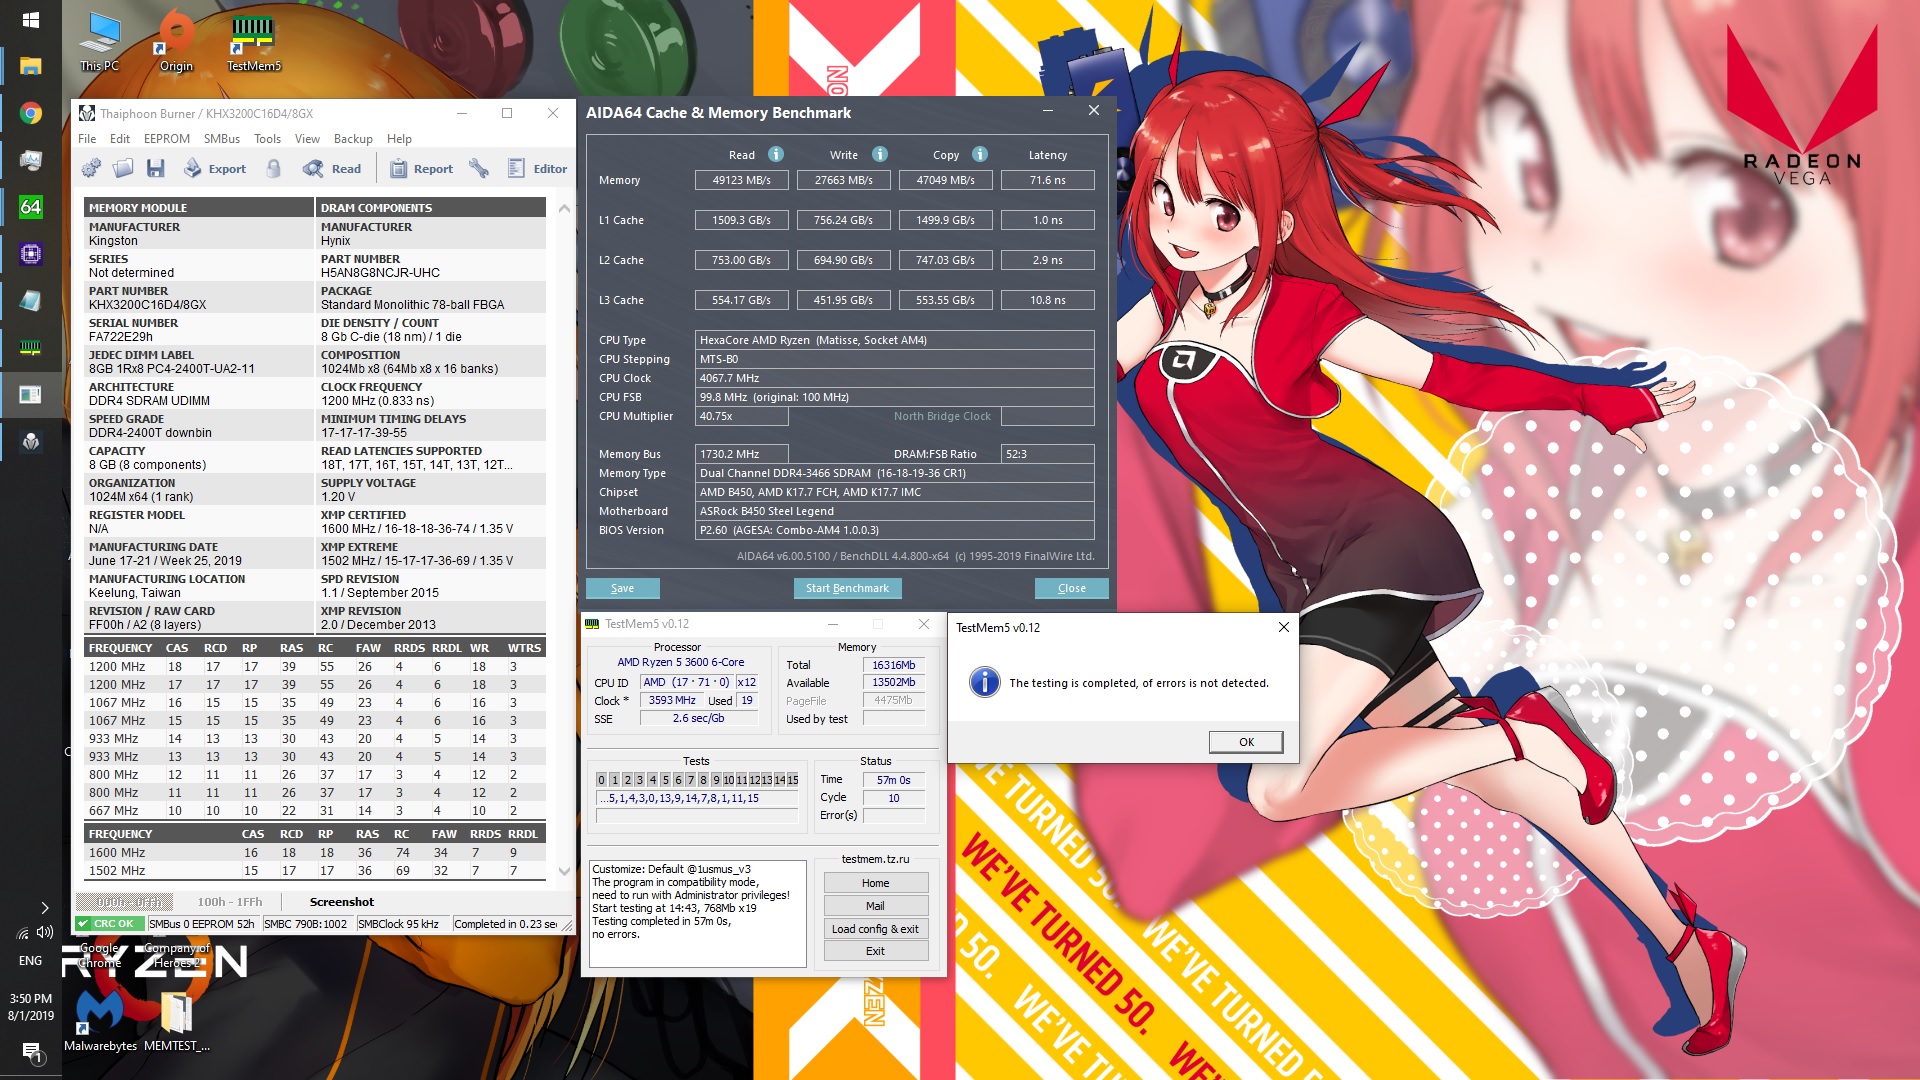
Task: Click the padlock icon in Thaiphoon toolbar
Action: pos(273,169)
